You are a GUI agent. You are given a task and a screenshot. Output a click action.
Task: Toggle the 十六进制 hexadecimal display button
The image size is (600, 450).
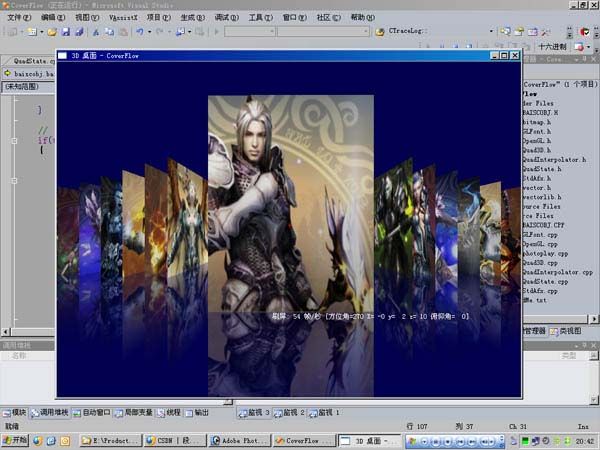coord(552,47)
